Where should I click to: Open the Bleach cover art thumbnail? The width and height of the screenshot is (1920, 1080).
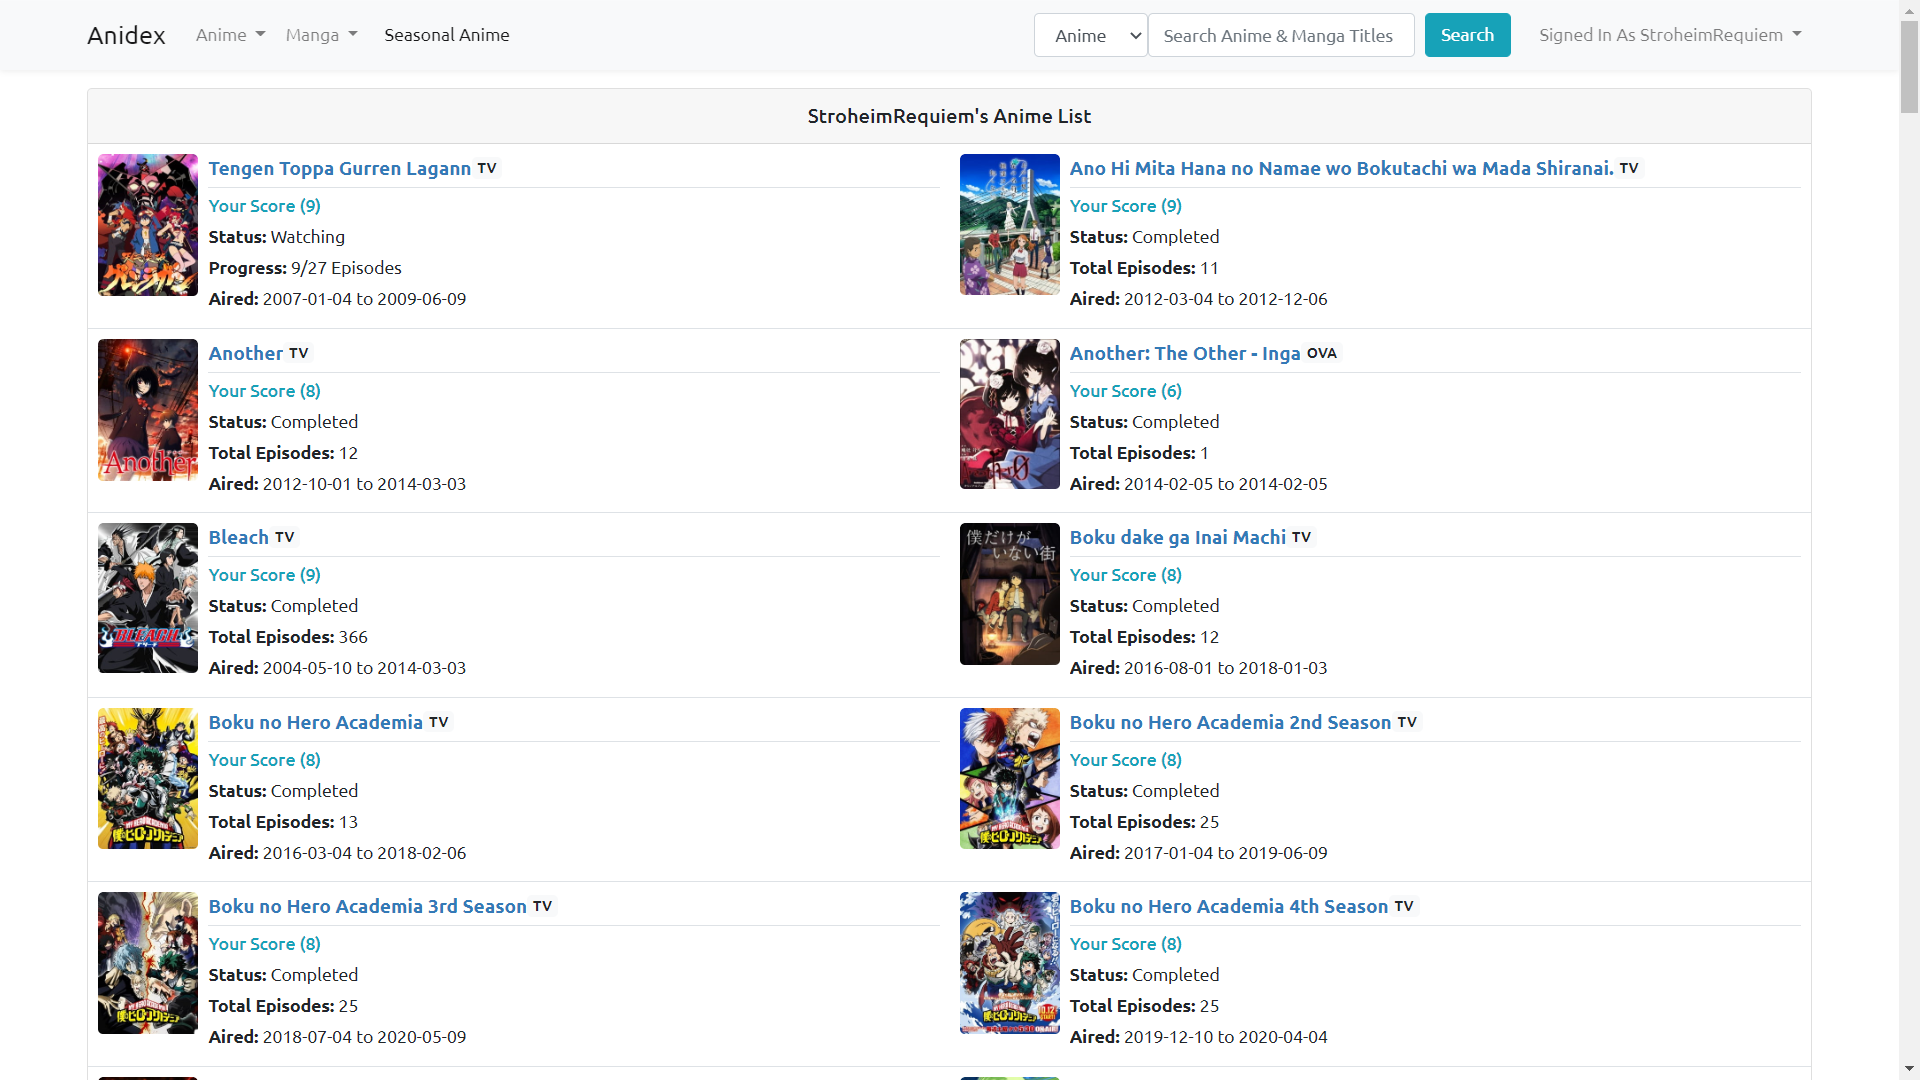(147, 598)
